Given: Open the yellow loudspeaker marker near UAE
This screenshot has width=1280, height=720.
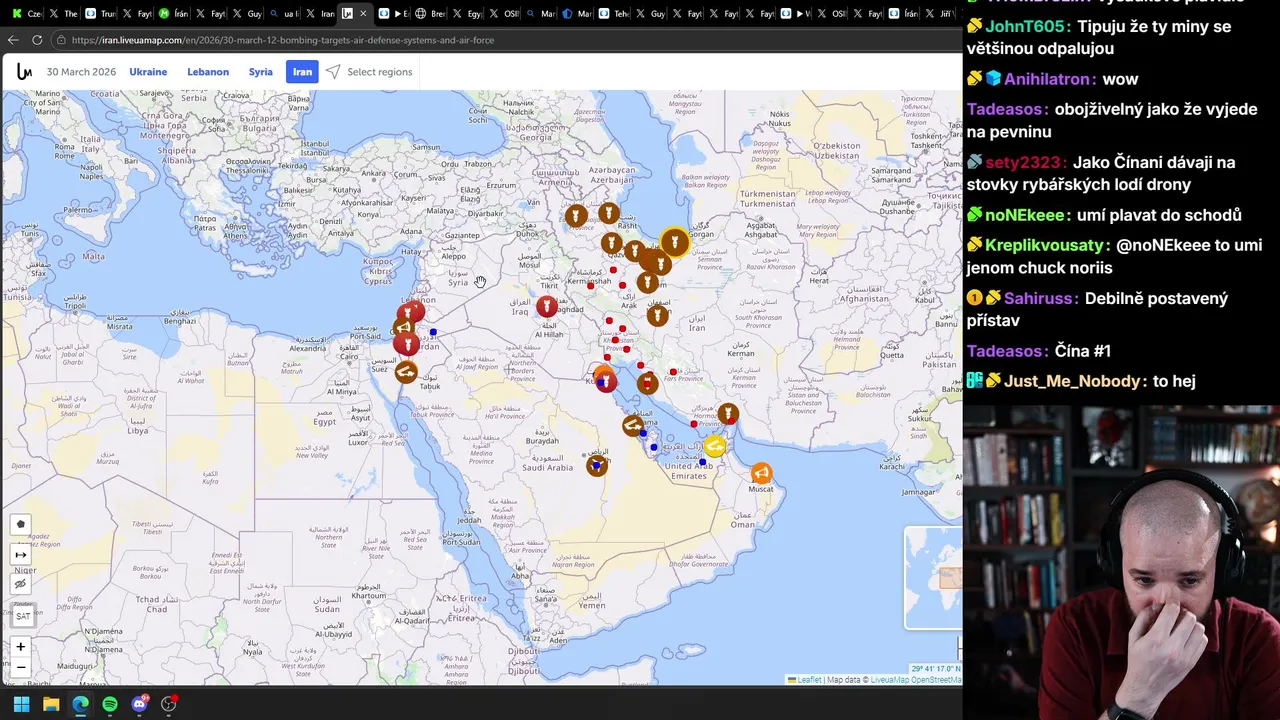Looking at the screenshot, I should tap(715, 446).
